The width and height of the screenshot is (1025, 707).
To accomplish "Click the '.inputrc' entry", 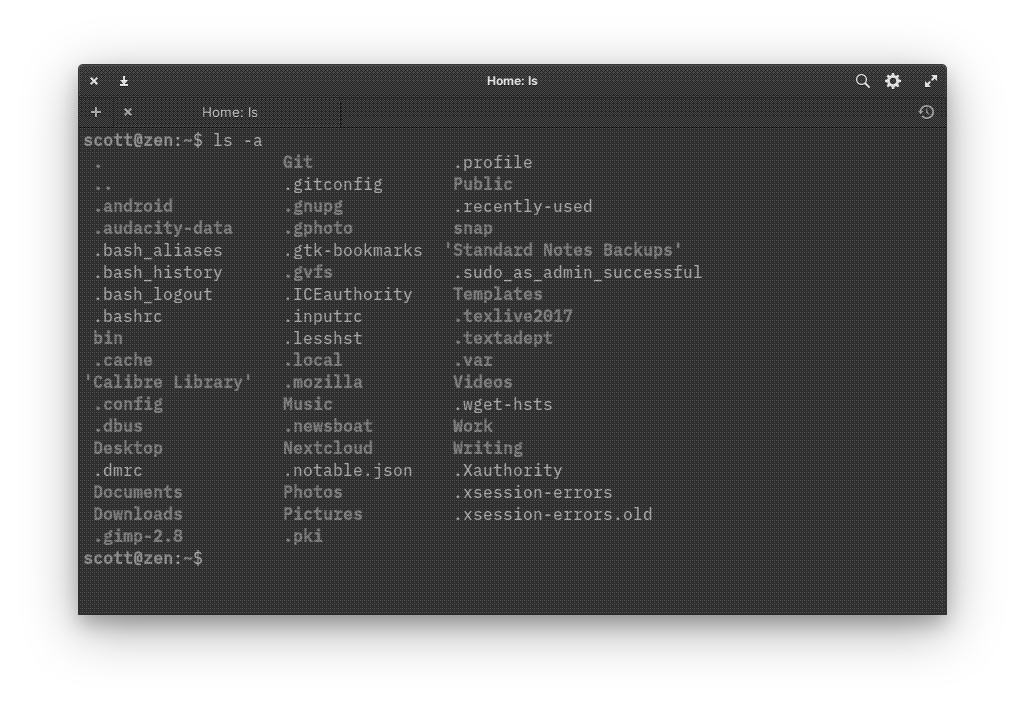I will point(323,316).
